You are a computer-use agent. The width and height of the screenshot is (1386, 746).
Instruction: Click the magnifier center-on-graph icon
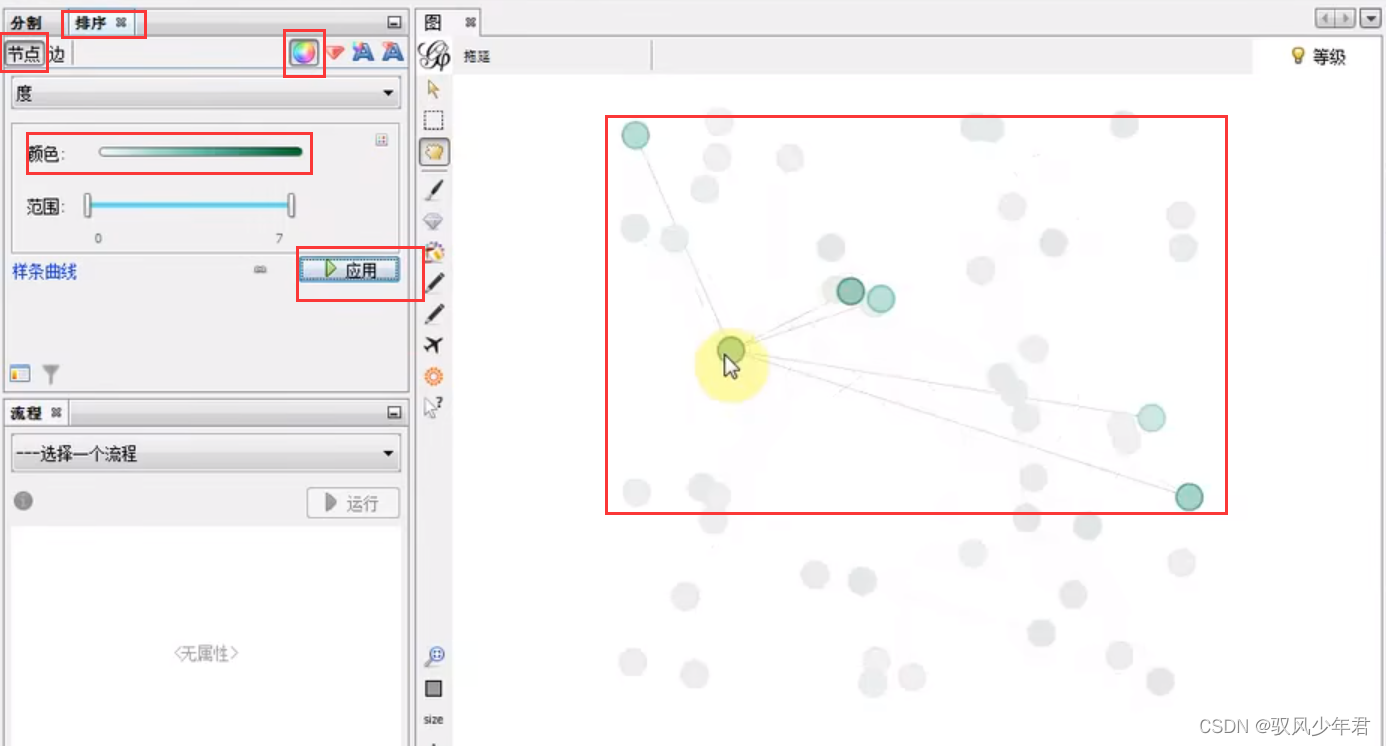tap(434, 656)
